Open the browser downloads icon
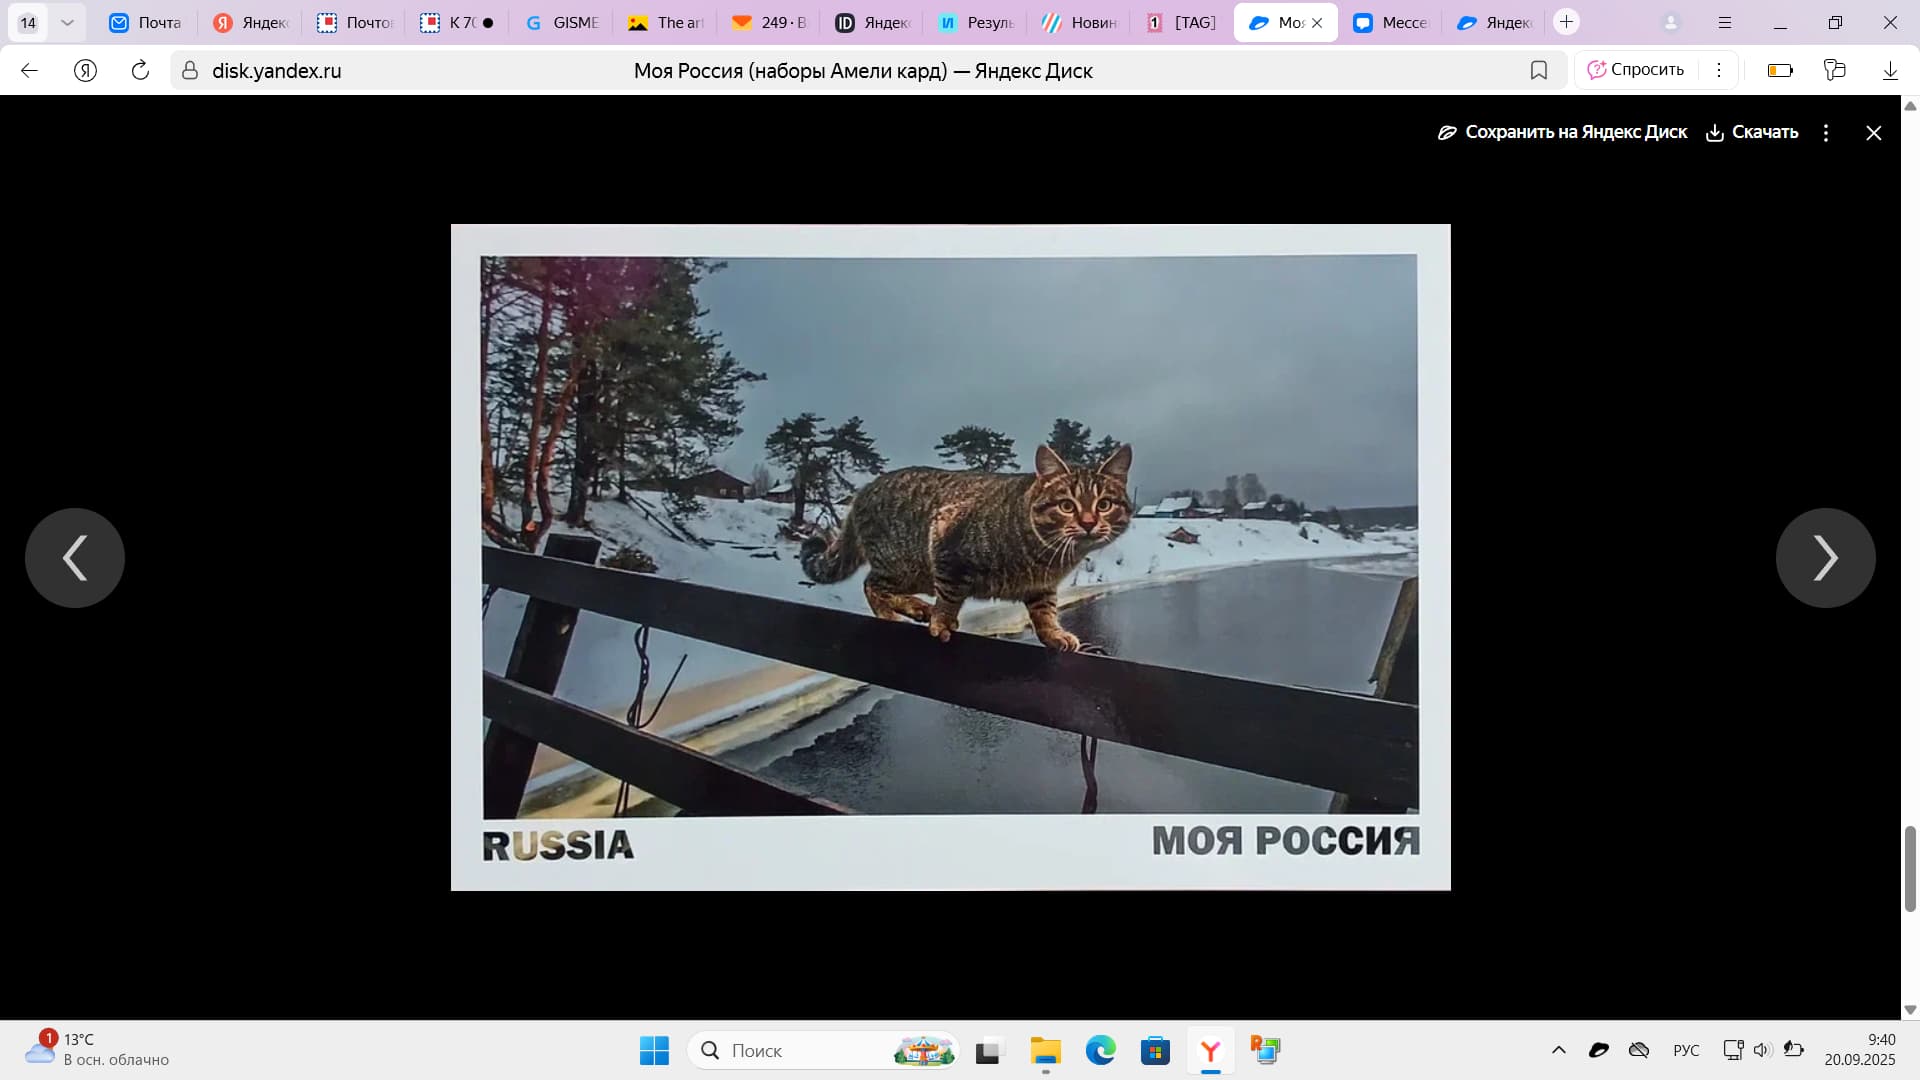 [x=1890, y=70]
